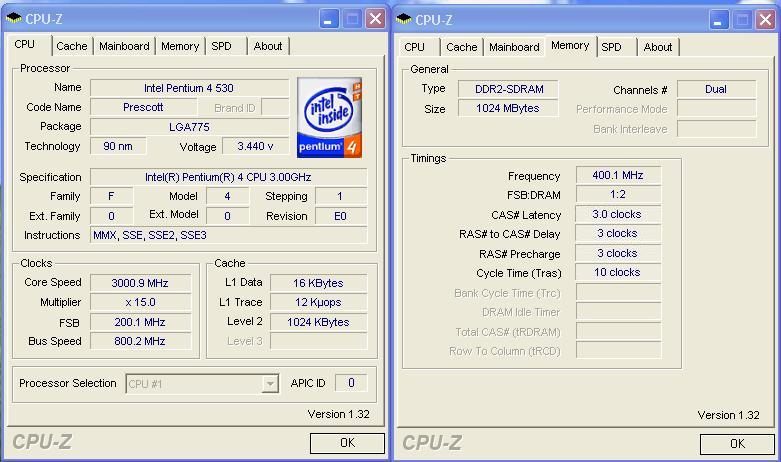781x462 pixels.
Task: Click the memory Frequency value '400.1 MHz'
Action: [x=618, y=175]
